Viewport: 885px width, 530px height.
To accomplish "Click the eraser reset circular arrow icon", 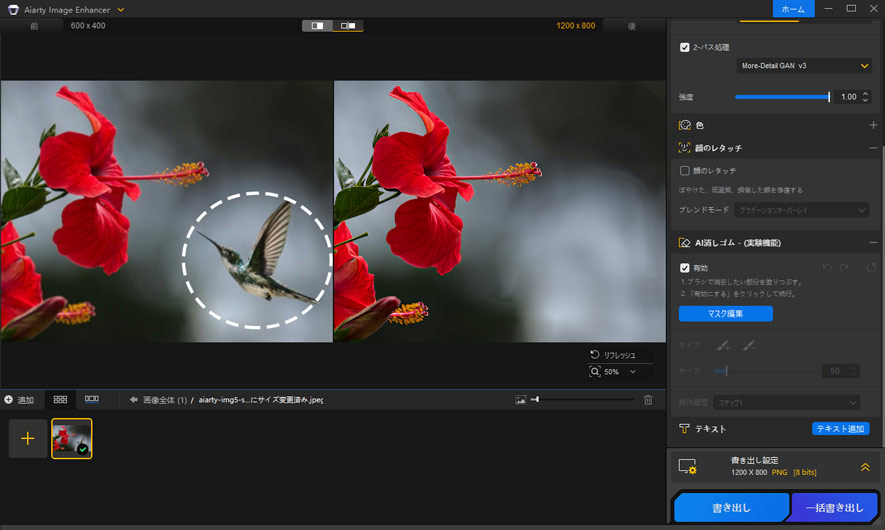I will 871,268.
